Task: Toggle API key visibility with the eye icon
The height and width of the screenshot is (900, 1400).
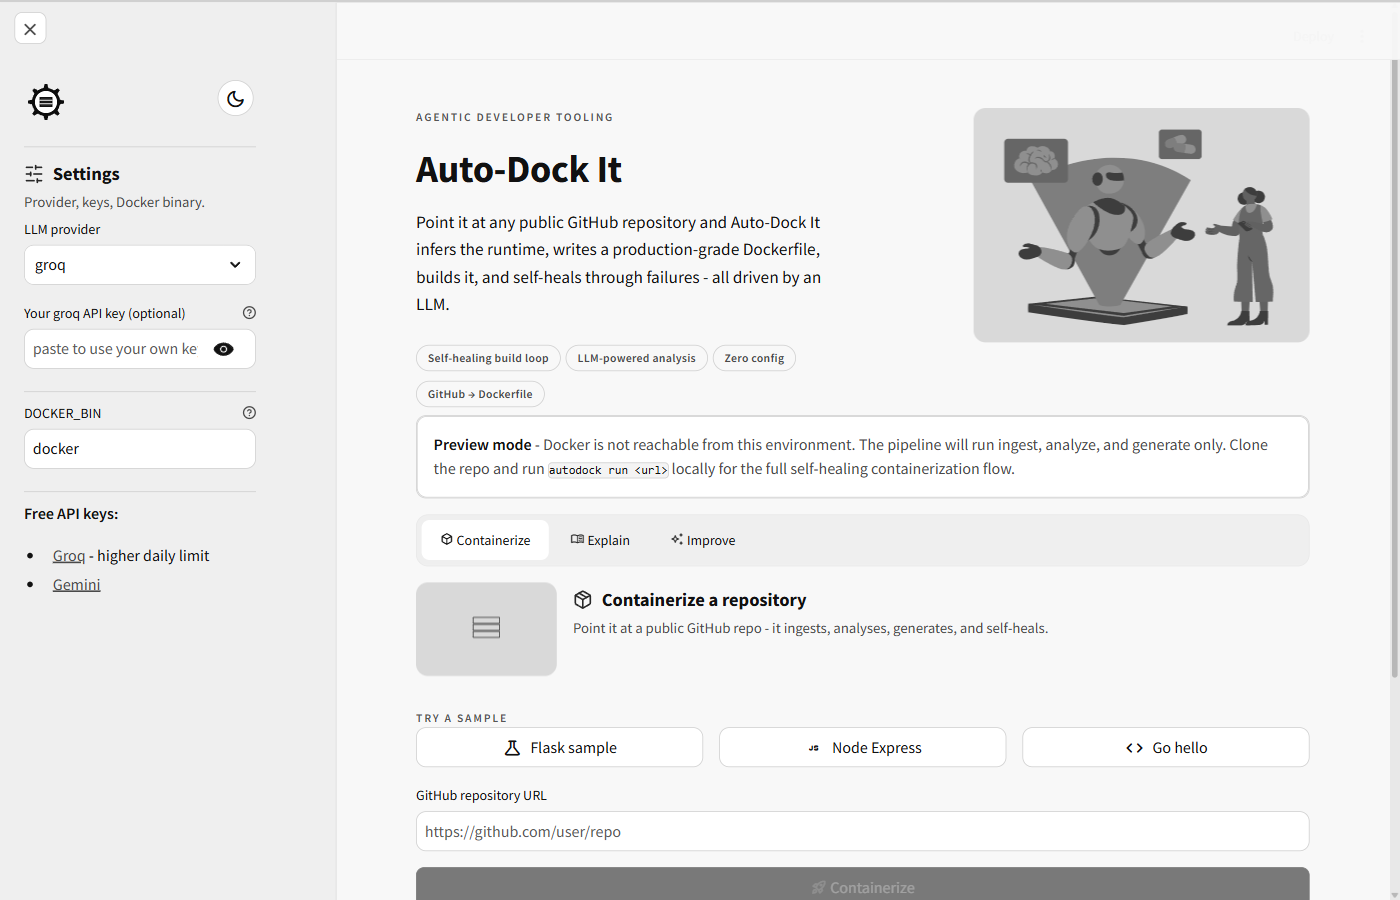Action: 224,349
